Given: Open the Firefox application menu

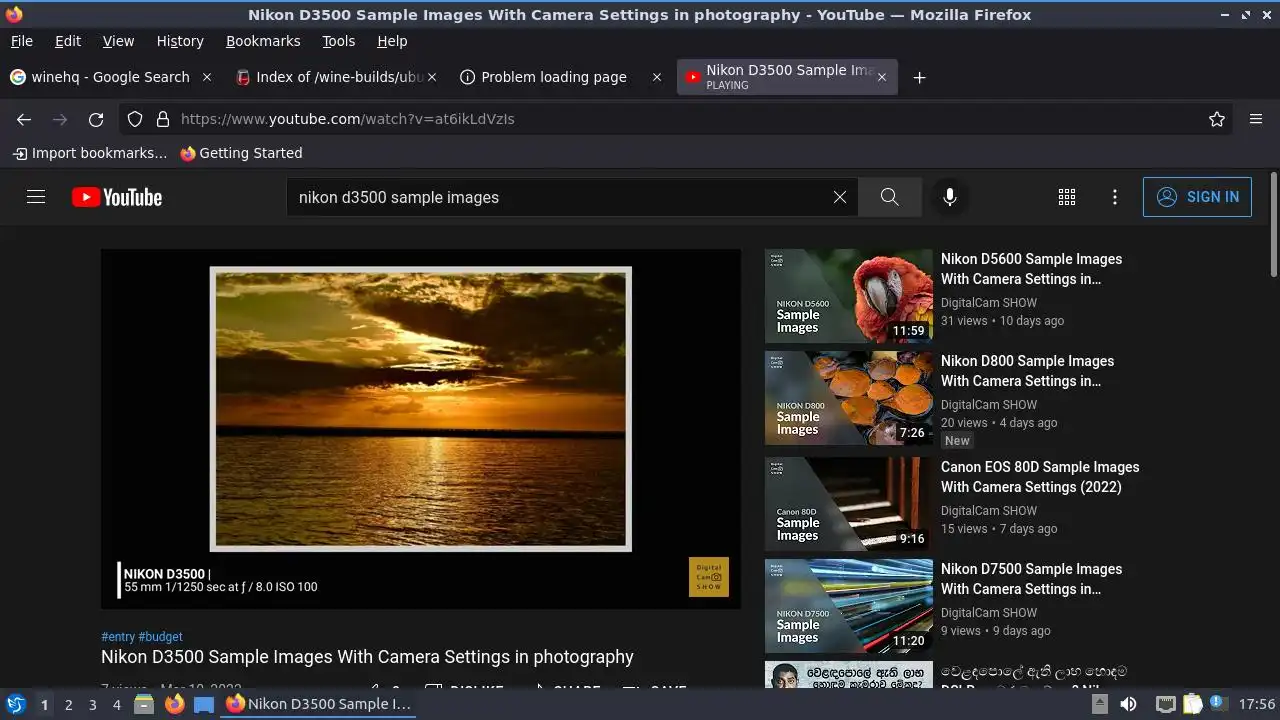Looking at the screenshot, I should tap(1256, 119).
